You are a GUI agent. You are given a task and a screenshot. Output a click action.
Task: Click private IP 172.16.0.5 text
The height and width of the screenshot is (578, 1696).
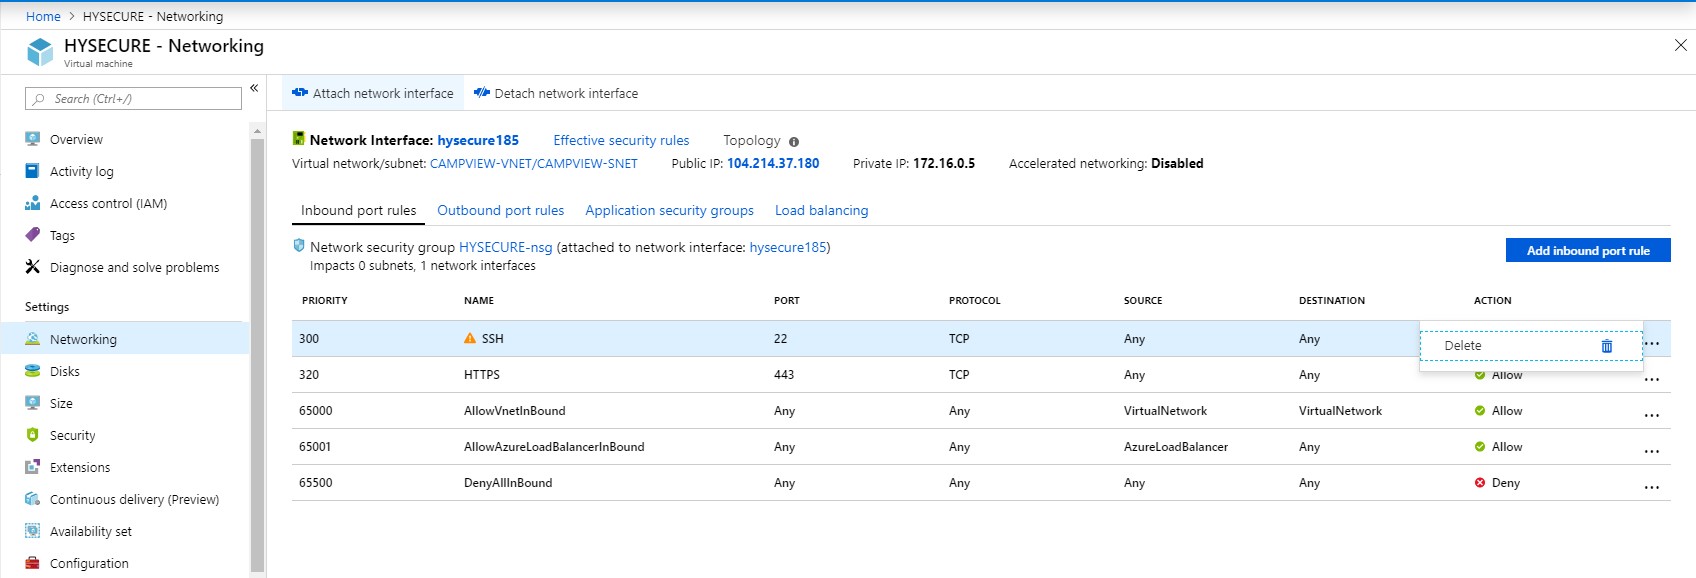pos(944,163)
